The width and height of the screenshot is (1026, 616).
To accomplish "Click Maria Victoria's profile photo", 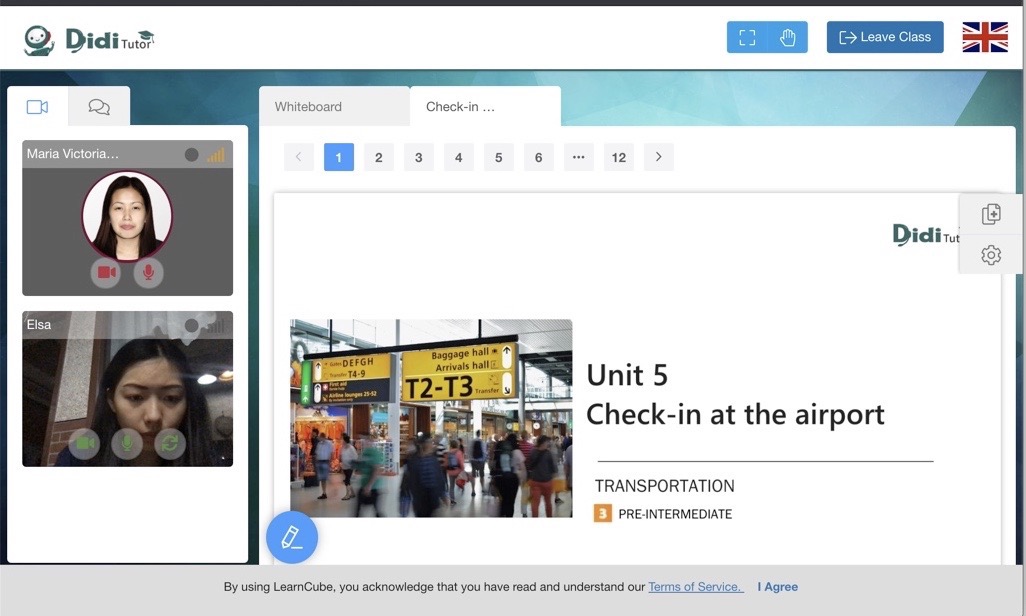I will (x=127, y=216).
